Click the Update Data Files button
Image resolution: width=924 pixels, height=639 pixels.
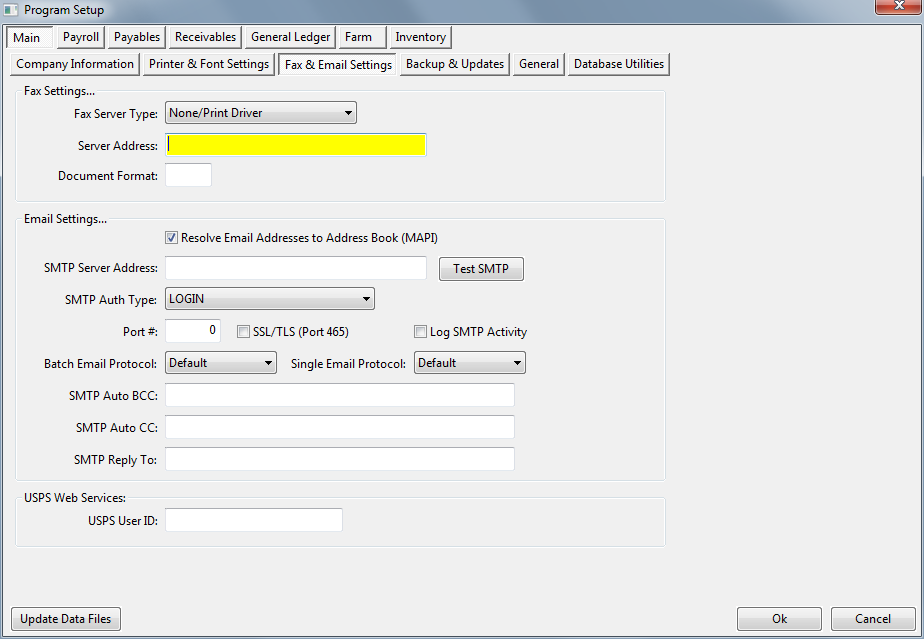[66, 619]
